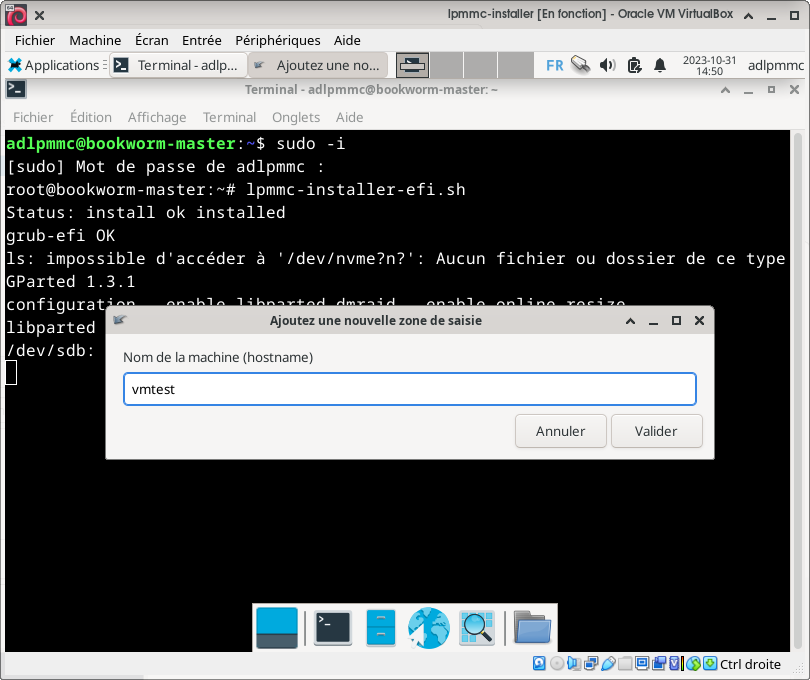The width and height of the screenshot is (810, 680).
Task: Click the network connection tray icon
Action: pyautogui.click(x=580, y=66)
